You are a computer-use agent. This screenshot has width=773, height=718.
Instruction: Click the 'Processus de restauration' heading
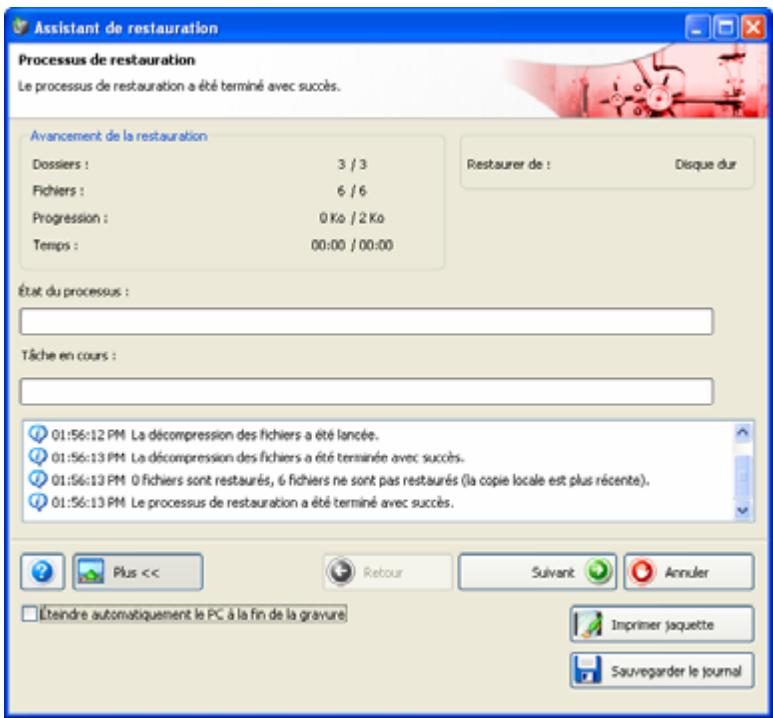tap(107, 60)
